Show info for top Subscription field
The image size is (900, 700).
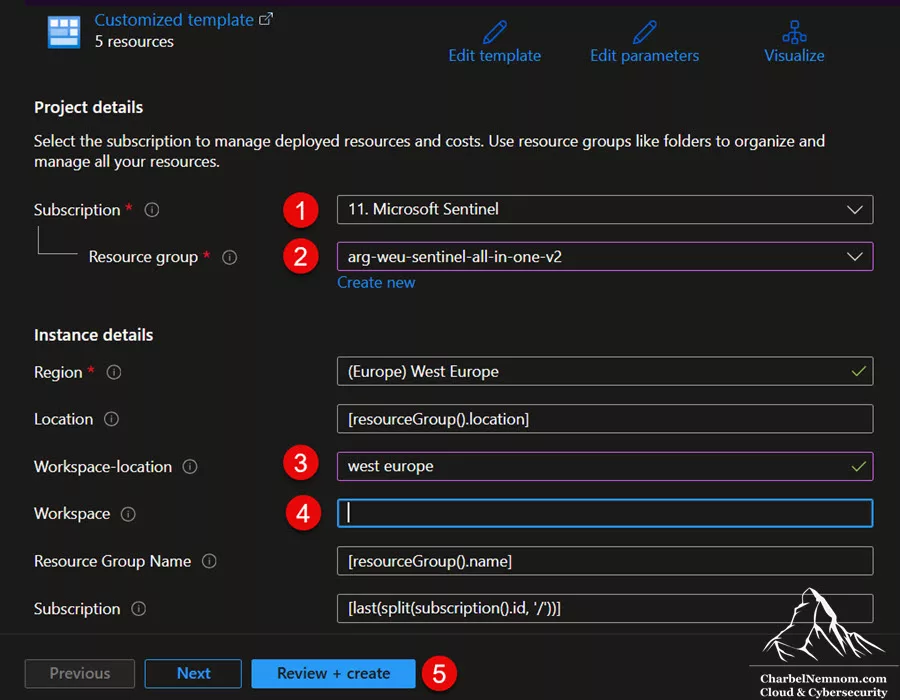click(x=152, y=210)
